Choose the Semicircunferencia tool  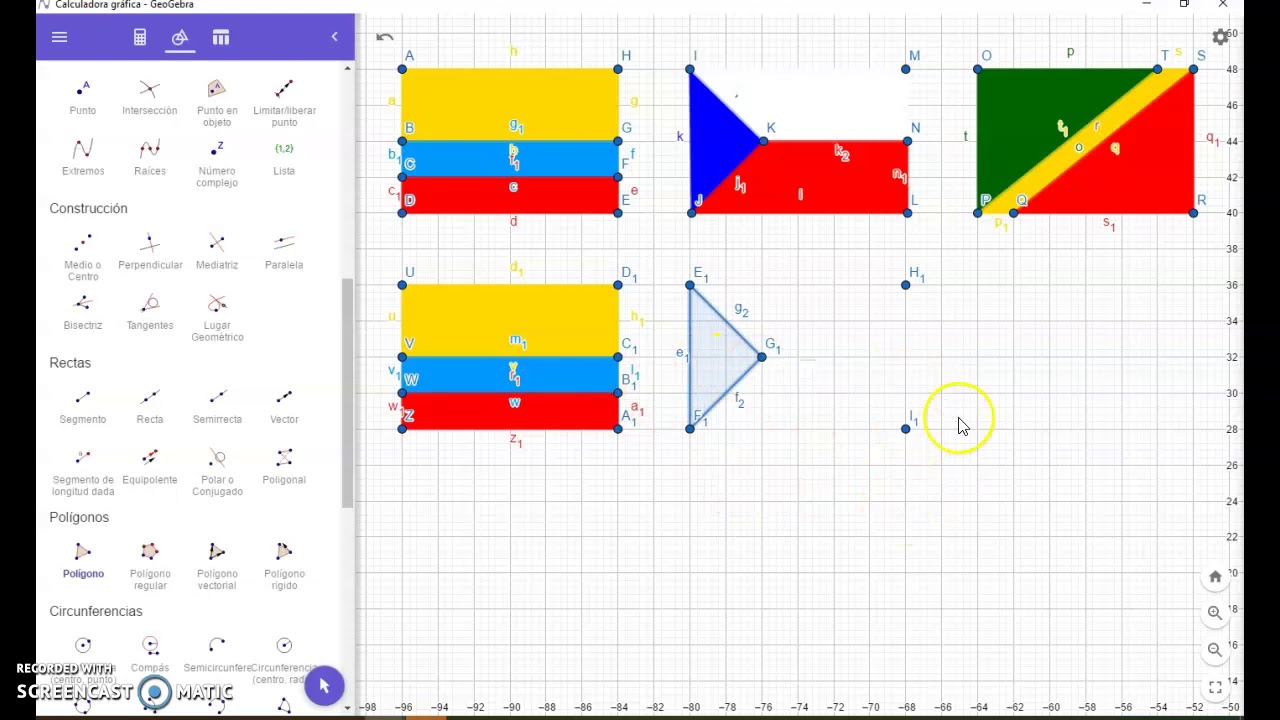(x=217, y=654)
